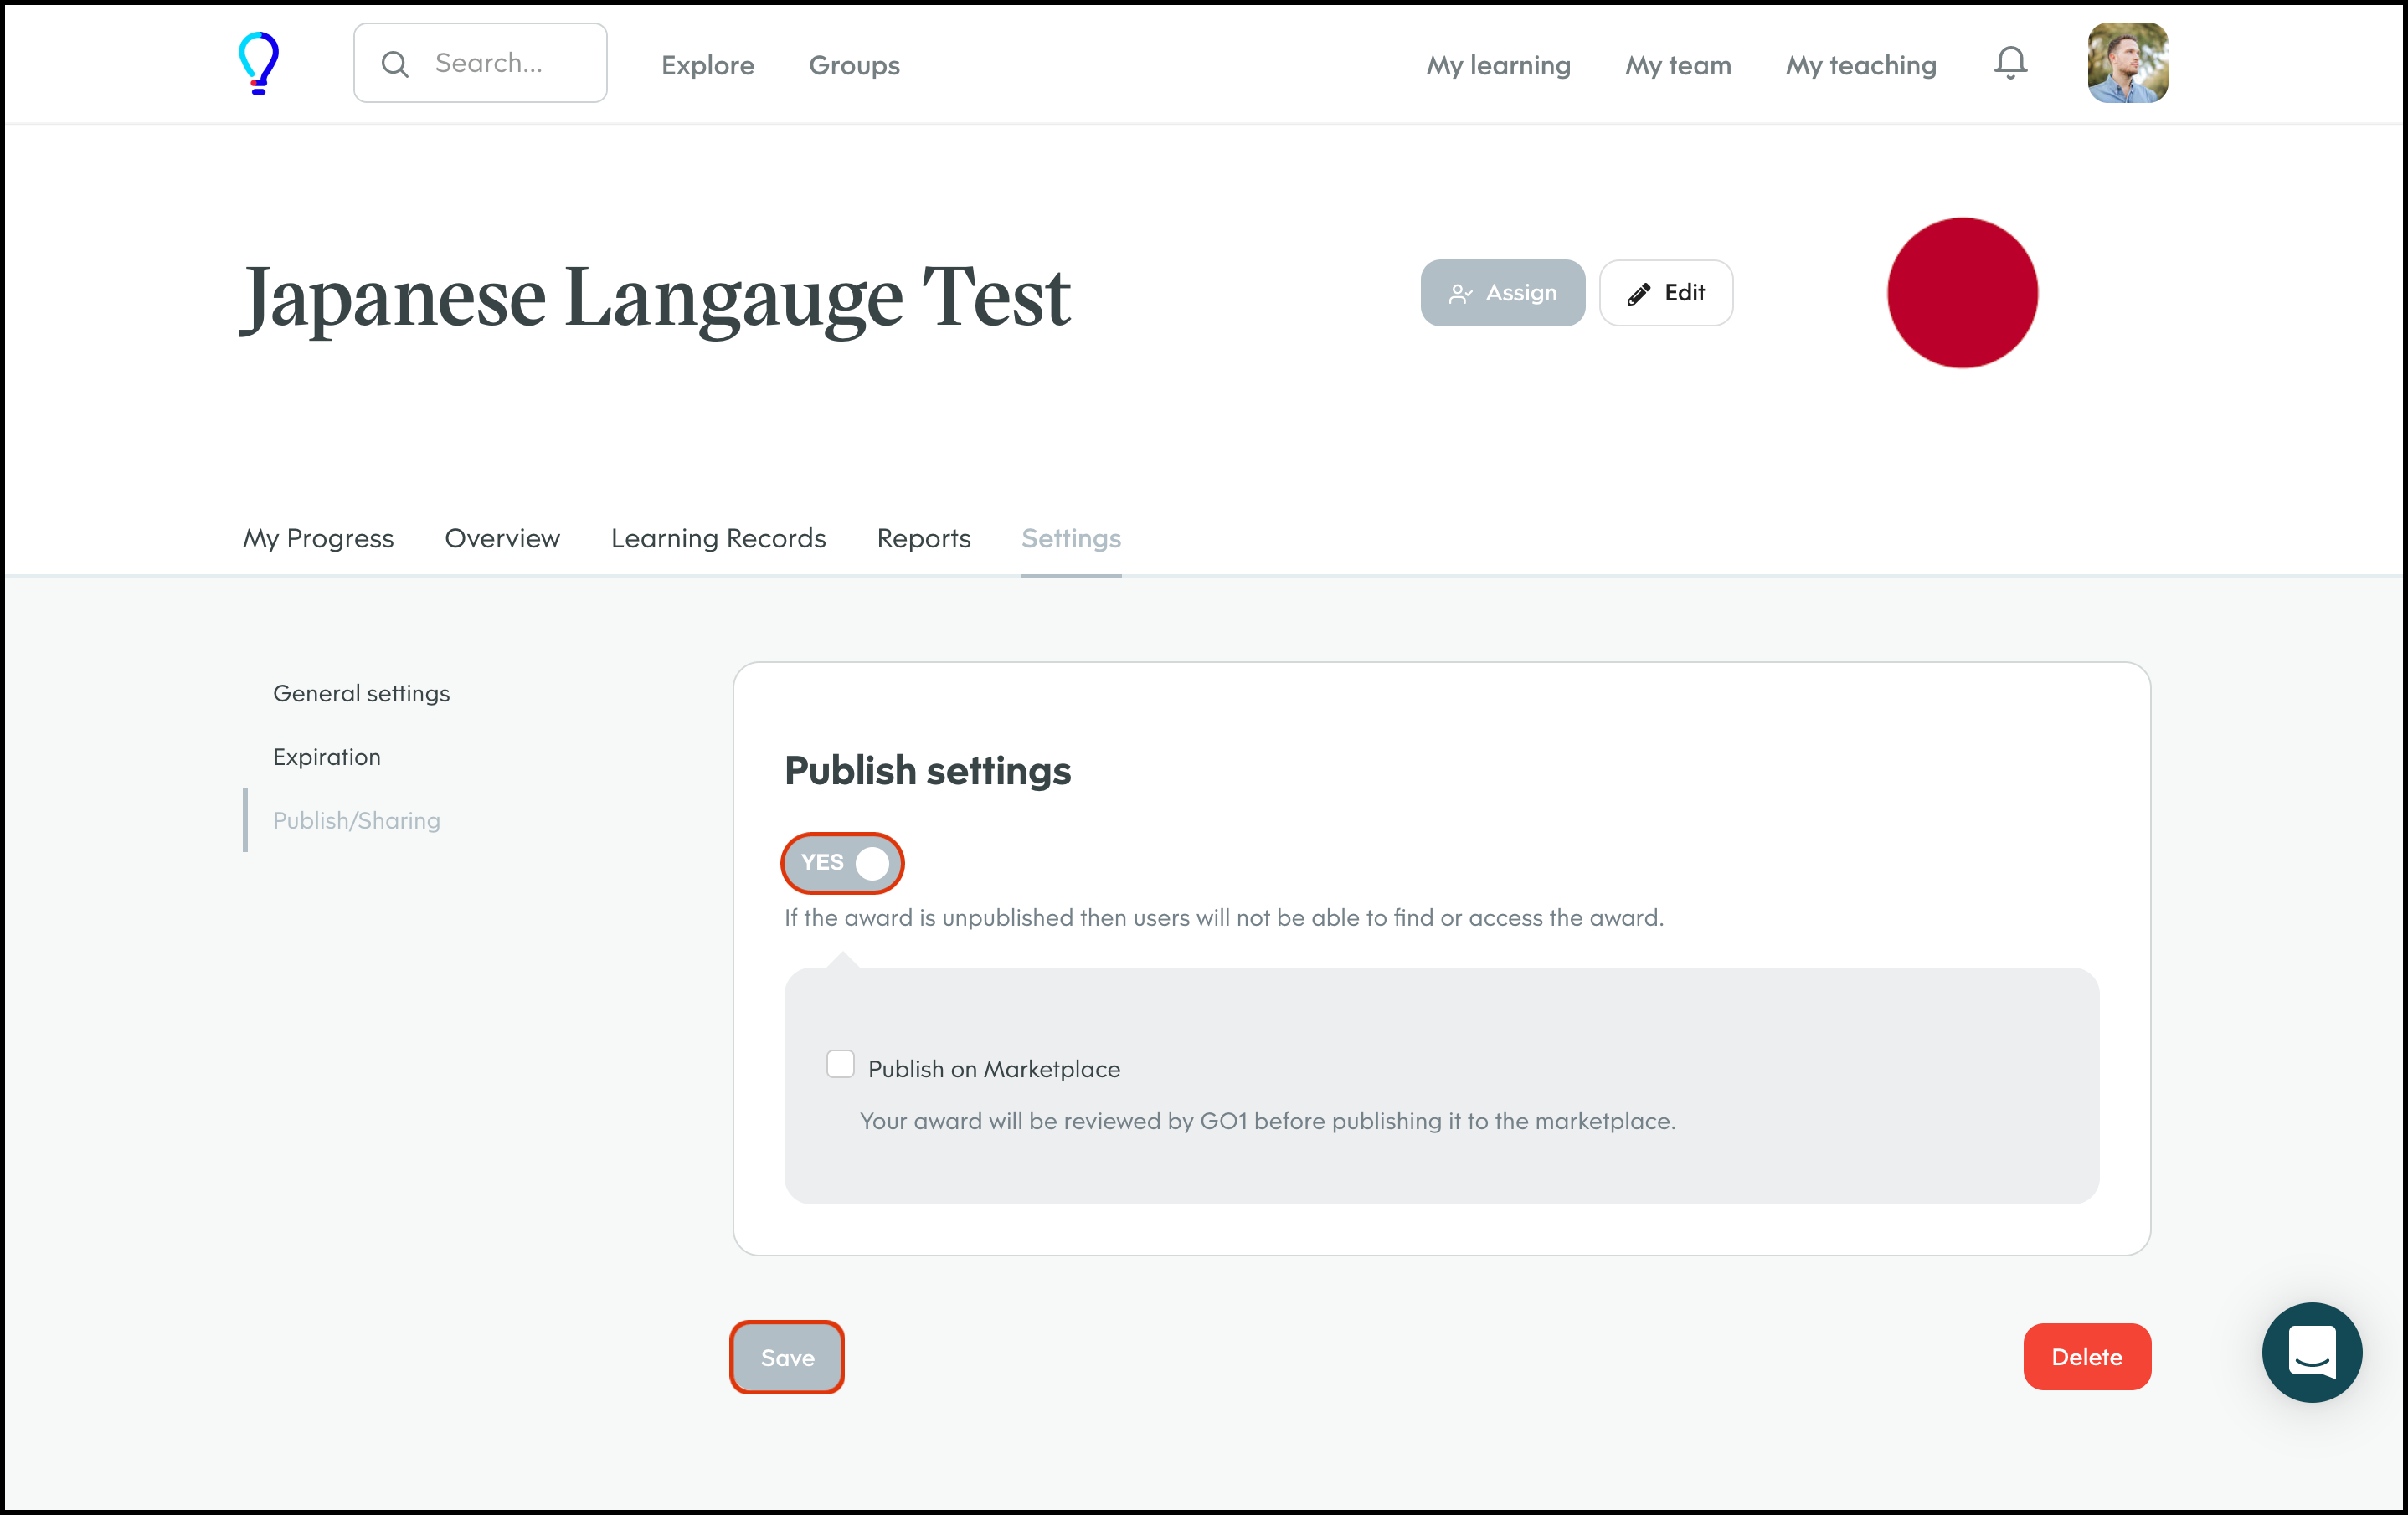Navigate to the Explore page

(707, 65)
